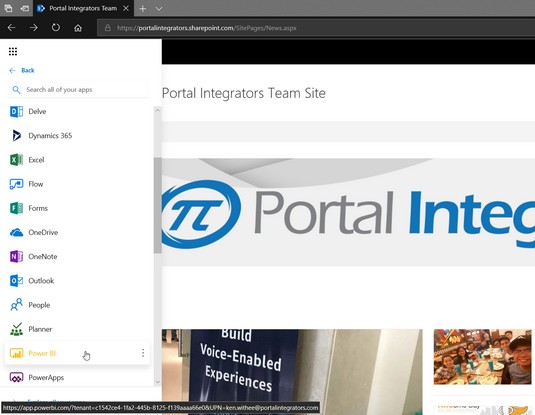
Task: Open OneNote from the app list
Action: coord(77,257)
